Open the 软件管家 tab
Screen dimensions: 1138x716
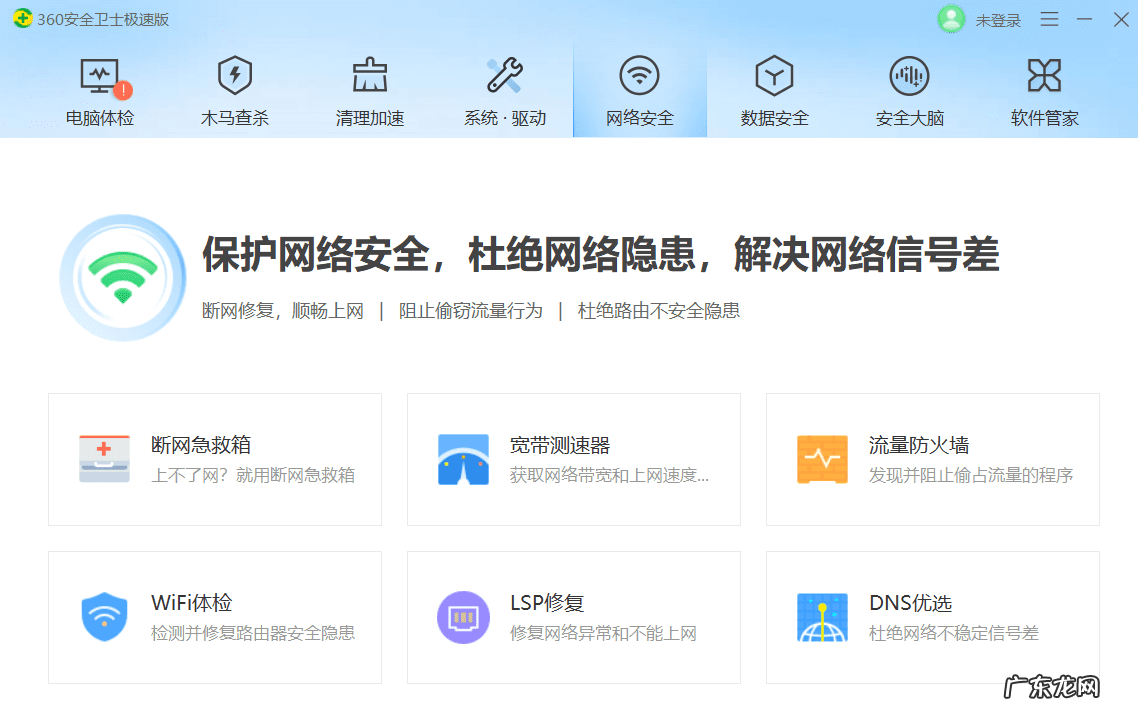tap(1044, 90)
